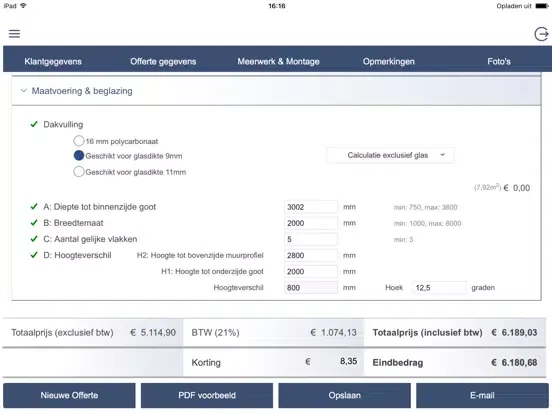Tap the Wi-Fi icon in status bar
This screenshot has width=552, height=414.
pyautogui.click(x=23, y=6)
